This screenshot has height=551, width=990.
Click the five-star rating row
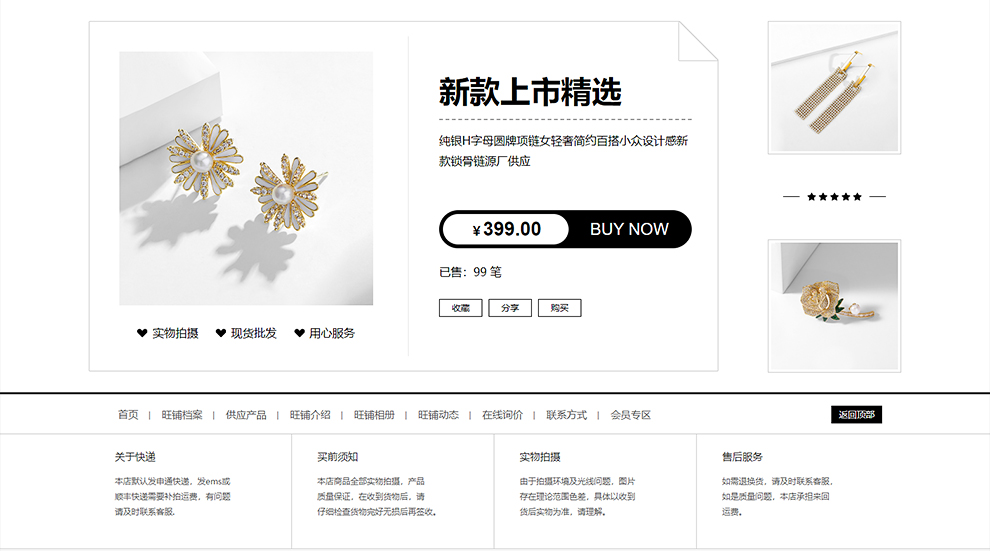834,197
